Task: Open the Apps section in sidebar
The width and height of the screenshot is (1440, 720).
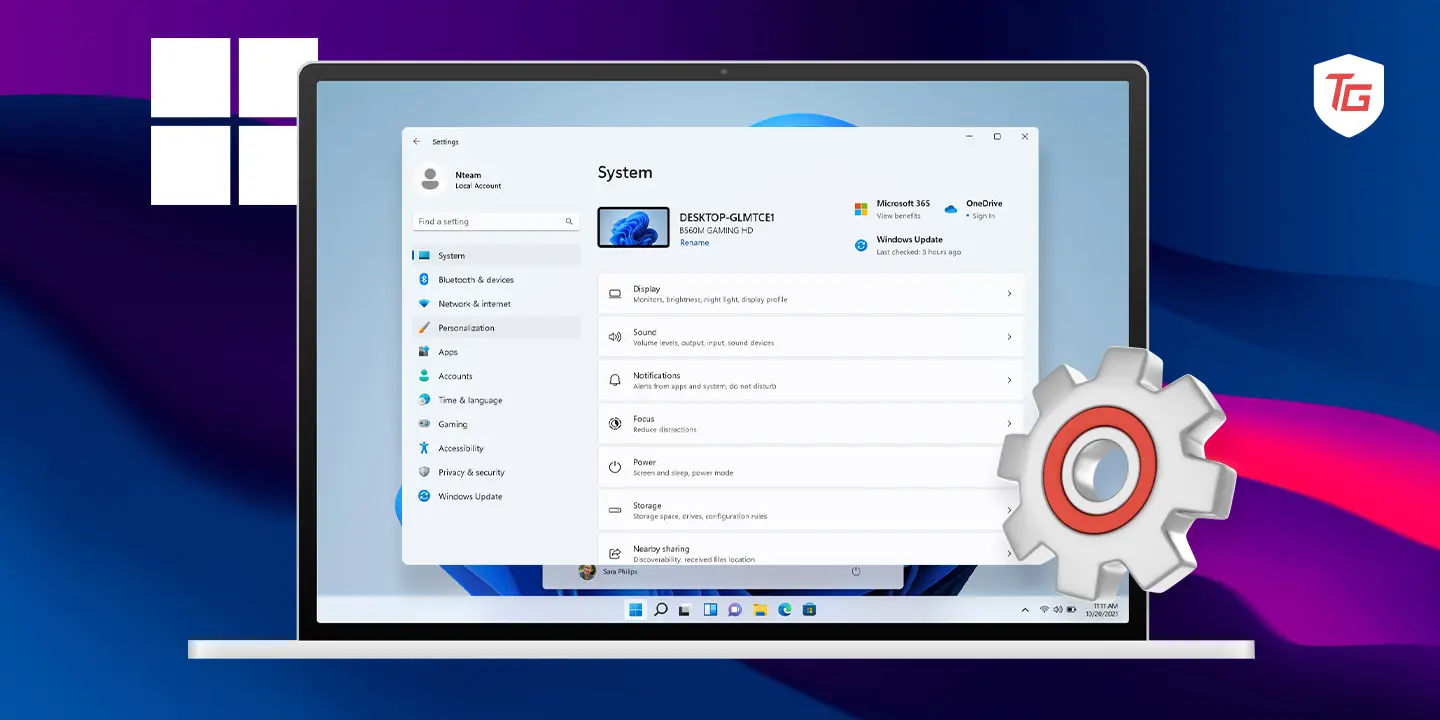Action: pos(448,352)
